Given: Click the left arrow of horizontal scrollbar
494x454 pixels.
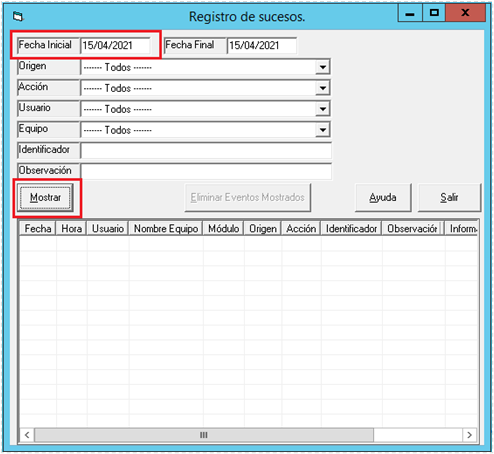Looking at the screenshot, I should click(x=27, y=435).
